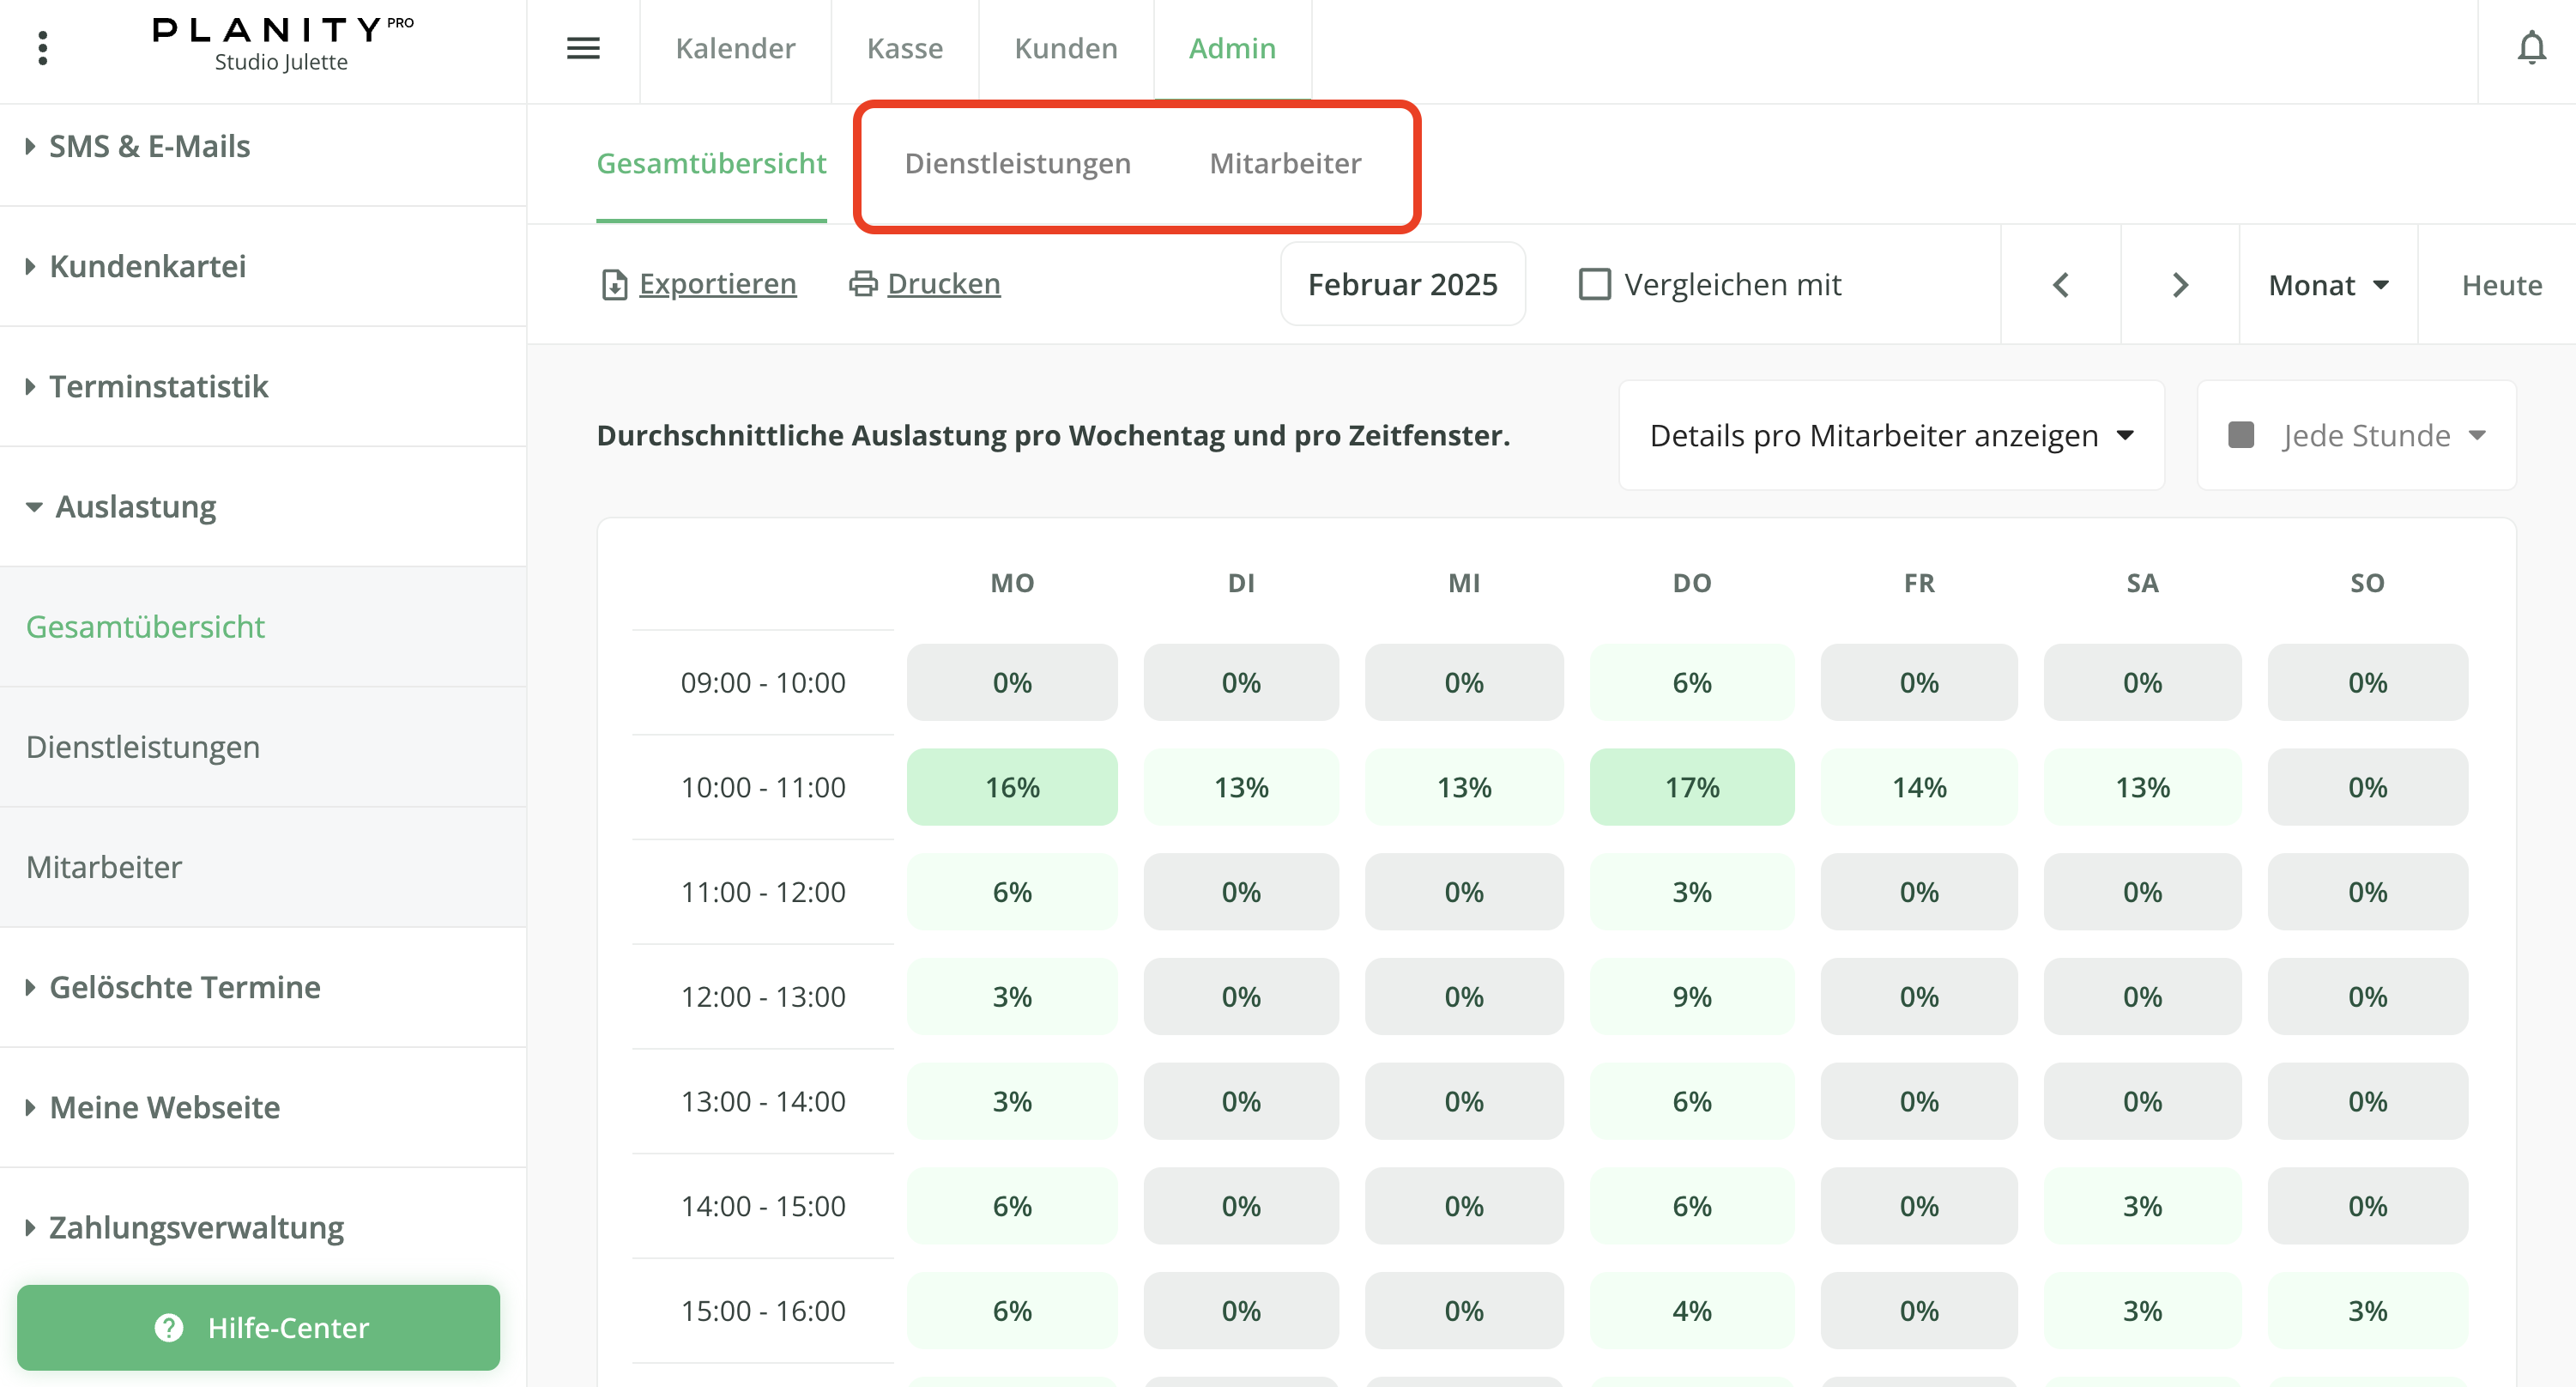
Task: Click the export file icon
Action: pos(614,285)
